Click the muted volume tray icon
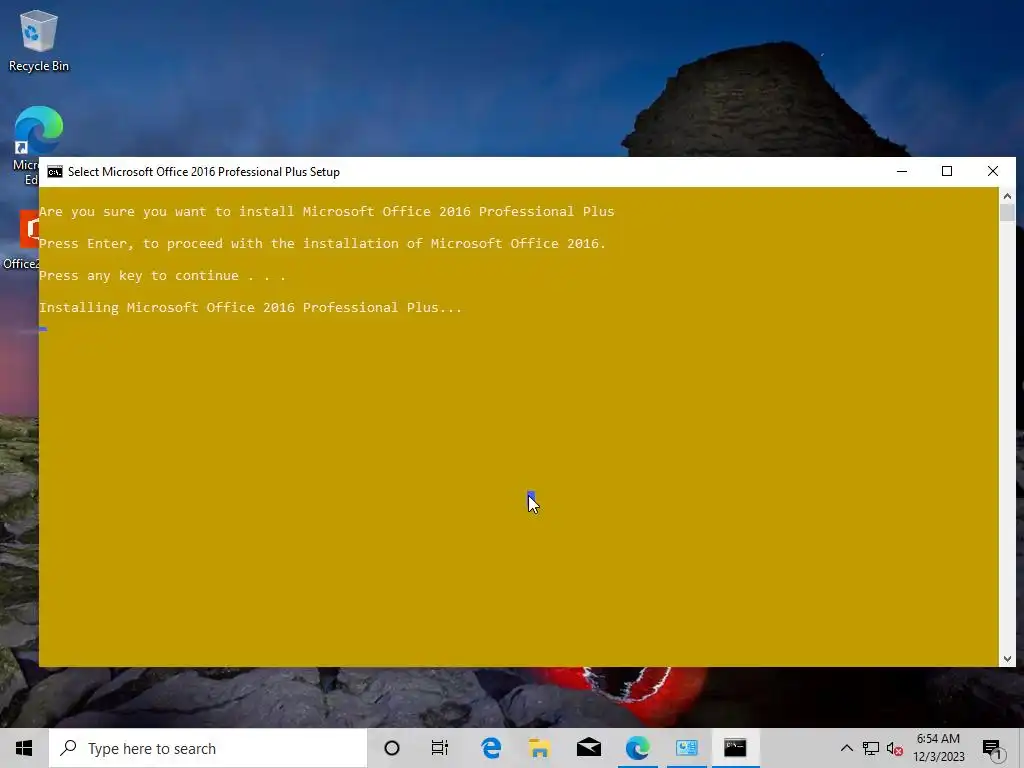Image resolution: width=1024 pixels, height=768 pixels. tap(895, 748)
